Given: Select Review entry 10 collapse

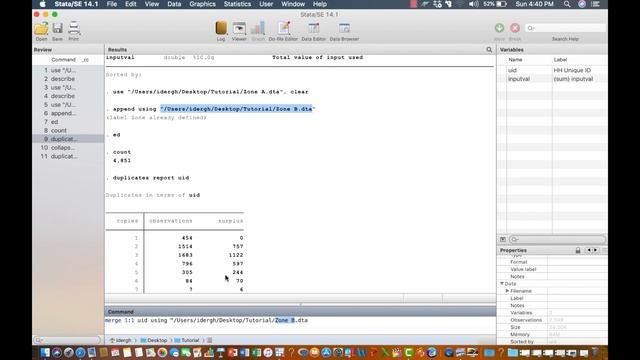Looking at the screenshot, I should pos(68,147).
